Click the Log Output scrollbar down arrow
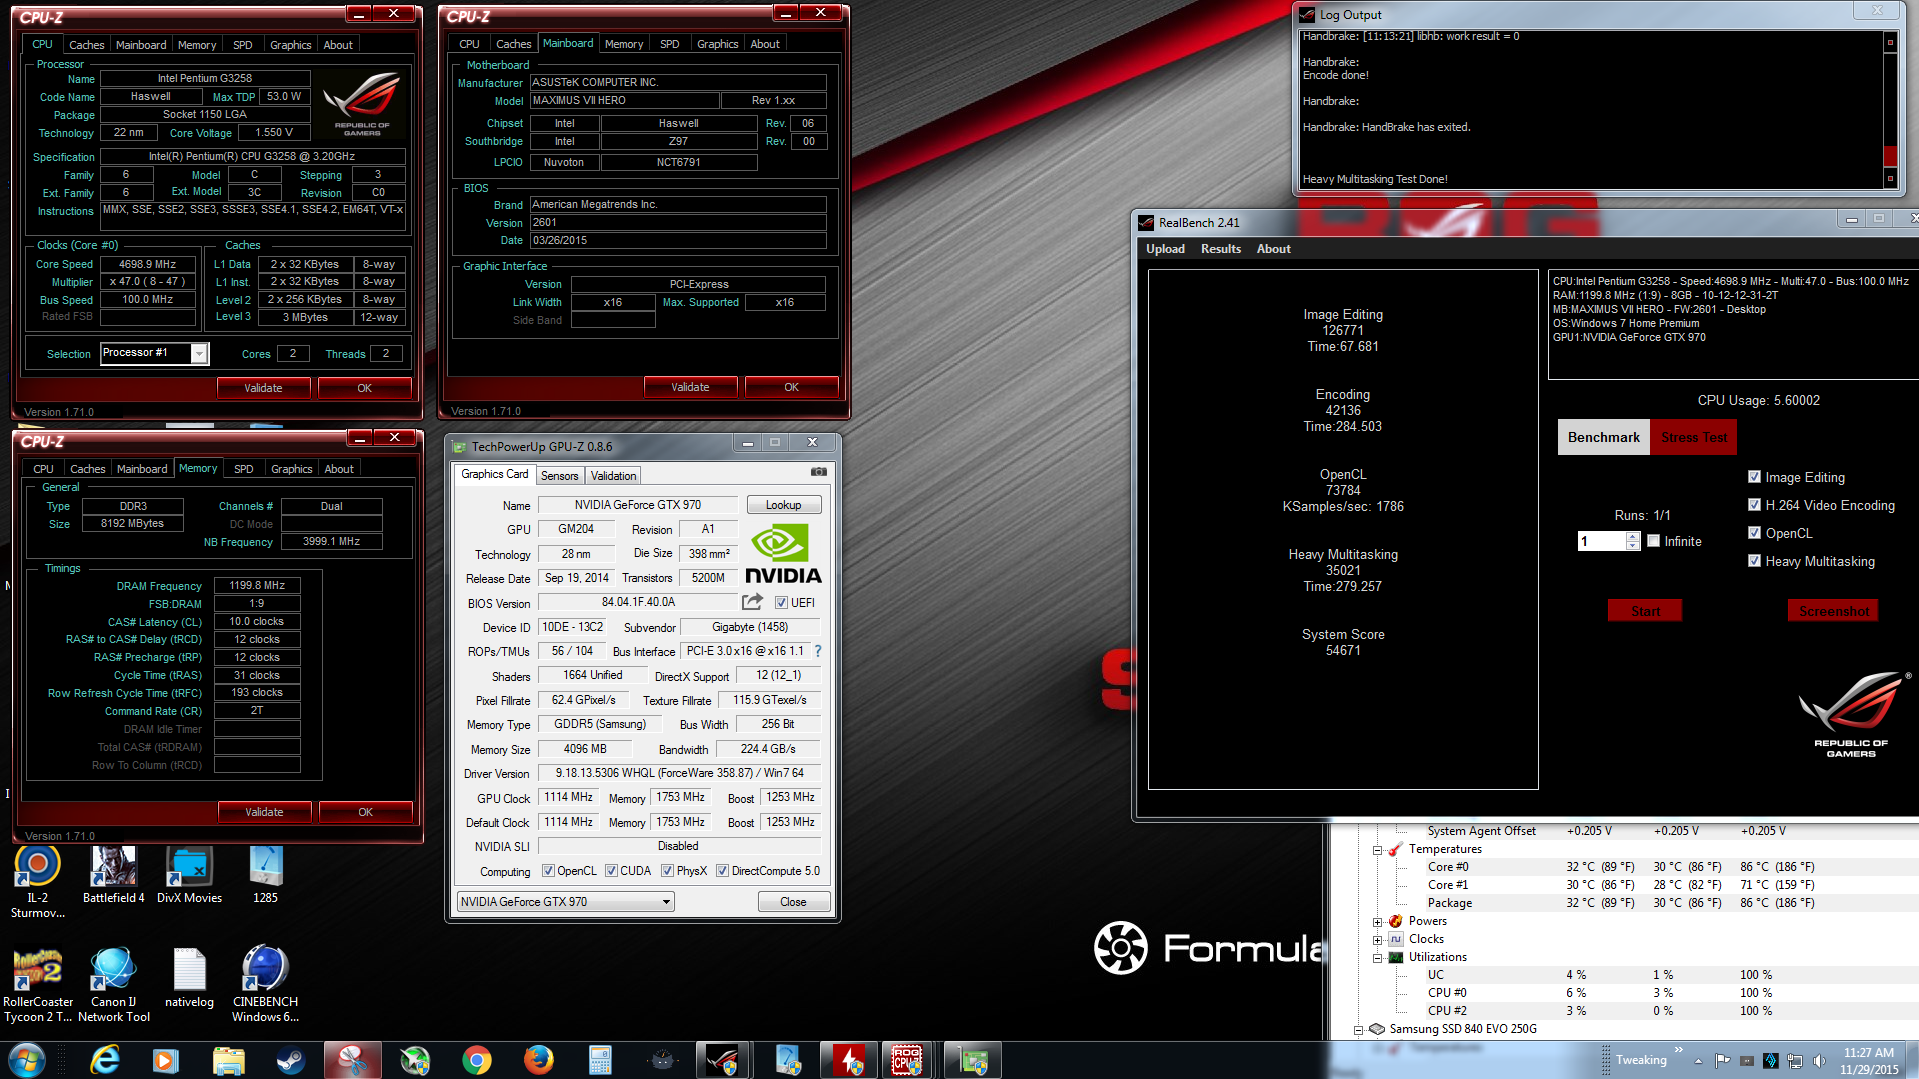This screenshot has width=1919, height=1079. (1890, 179)
